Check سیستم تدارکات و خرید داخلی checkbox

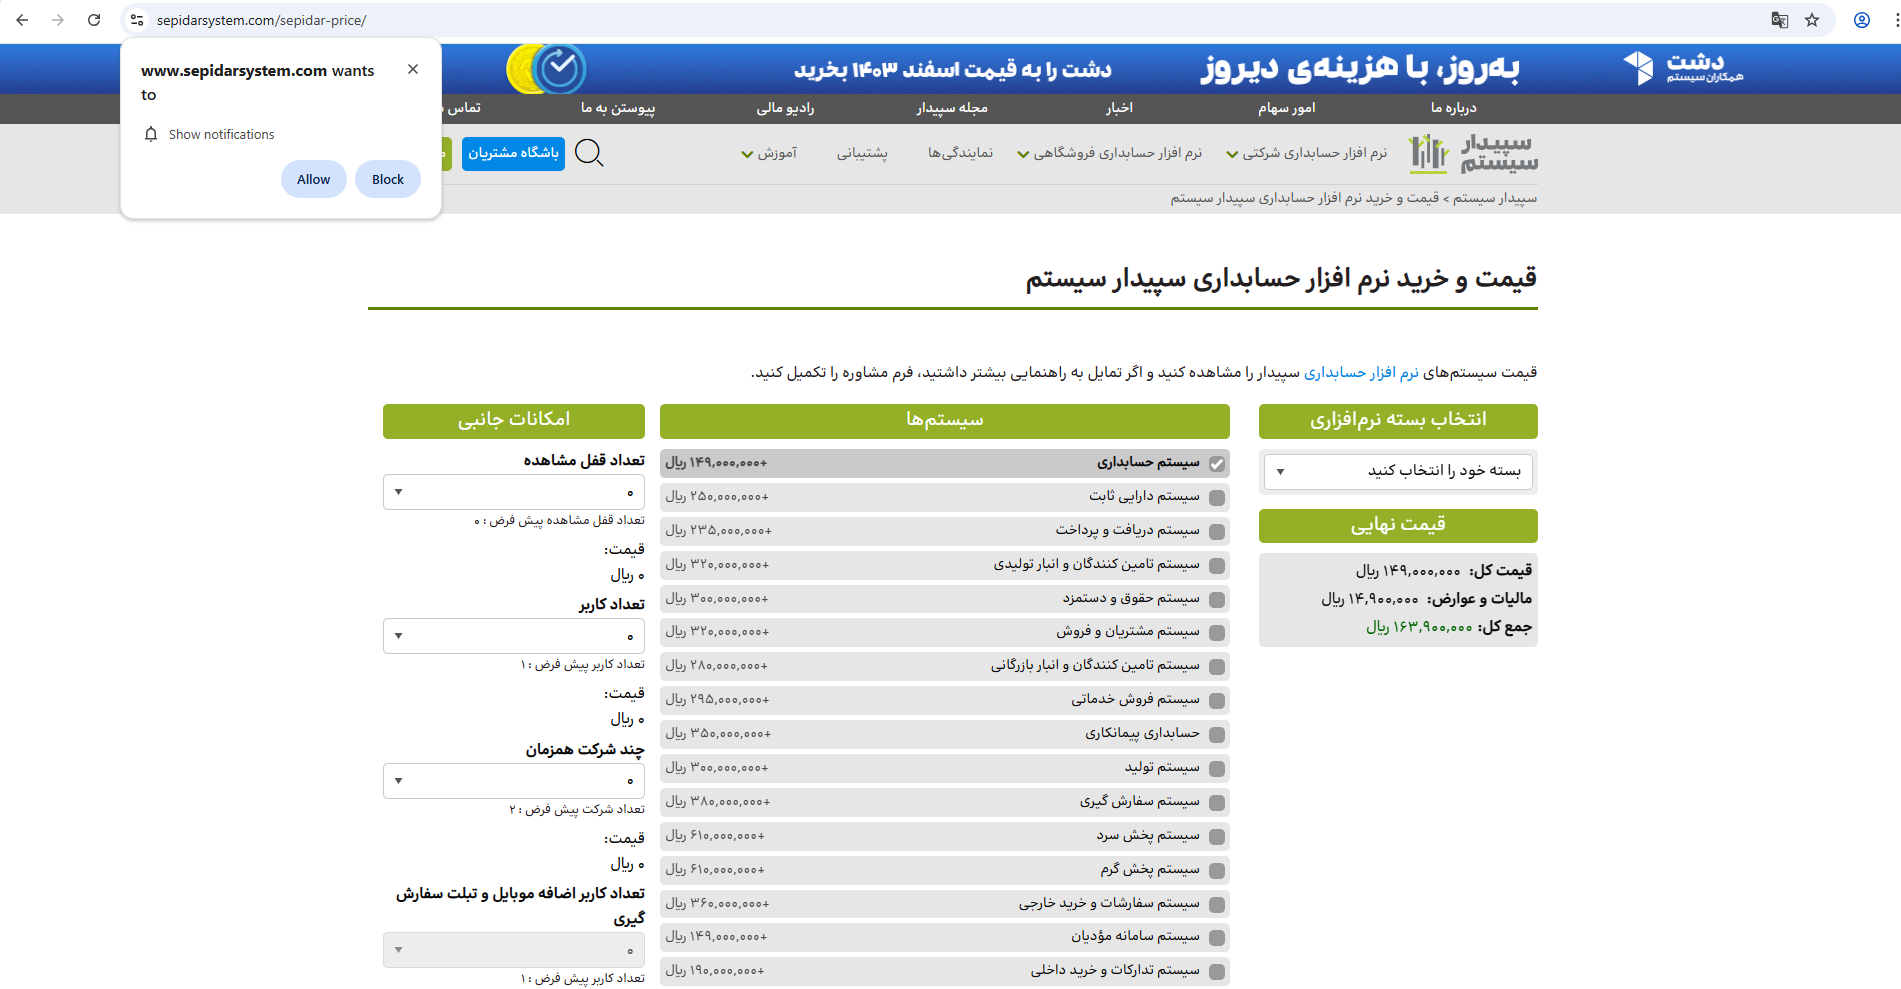click(x=1217, y=972)
